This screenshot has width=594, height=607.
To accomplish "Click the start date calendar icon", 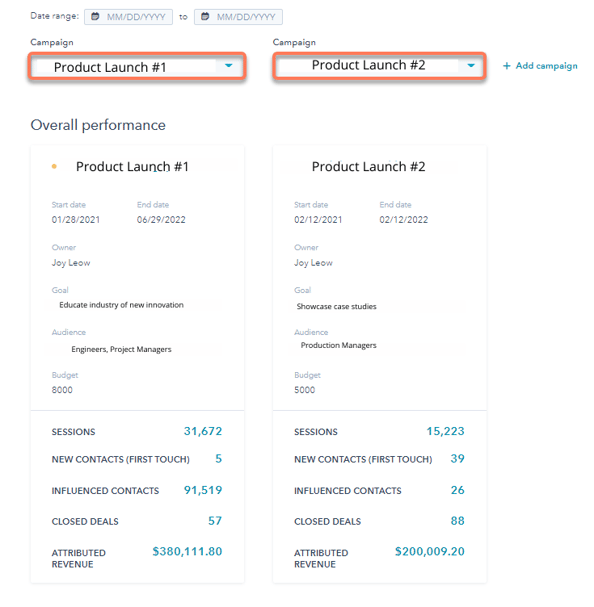I will 95,17.
